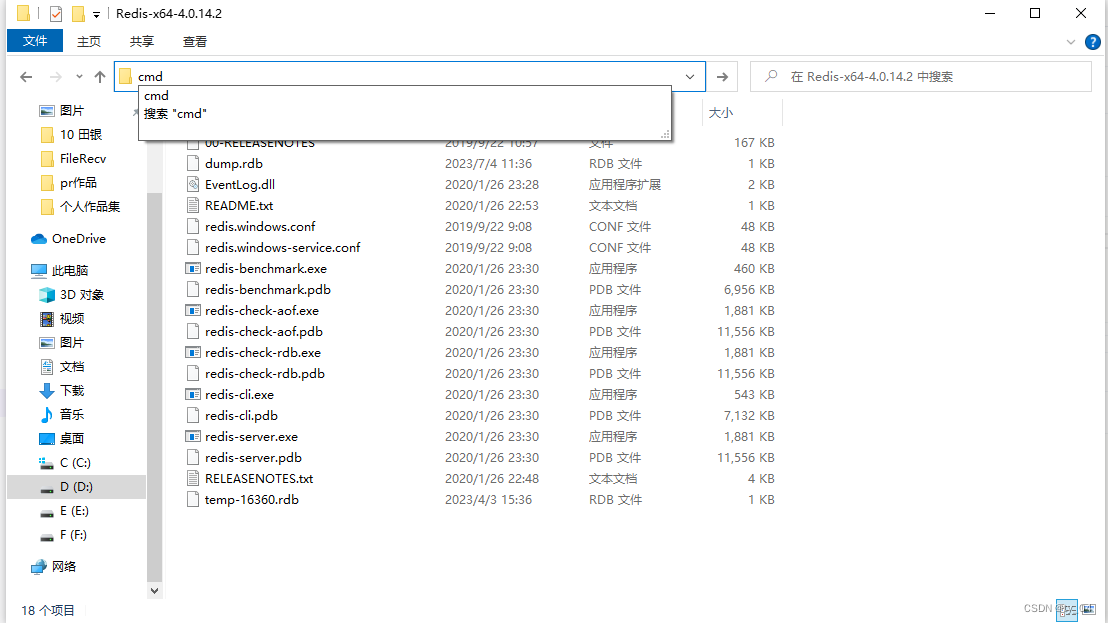
Task: Click the new folder quick access icon
Action: coord(78,13)
